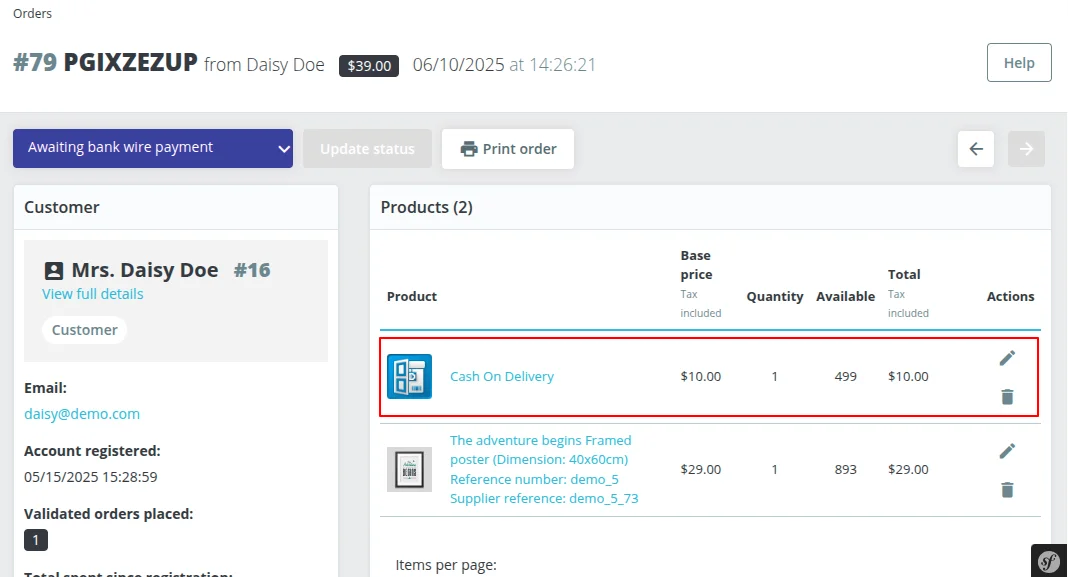Open the Symfony profiler toolbar icon
This screenshot has width=1068, height=577.
[1047, 560]
